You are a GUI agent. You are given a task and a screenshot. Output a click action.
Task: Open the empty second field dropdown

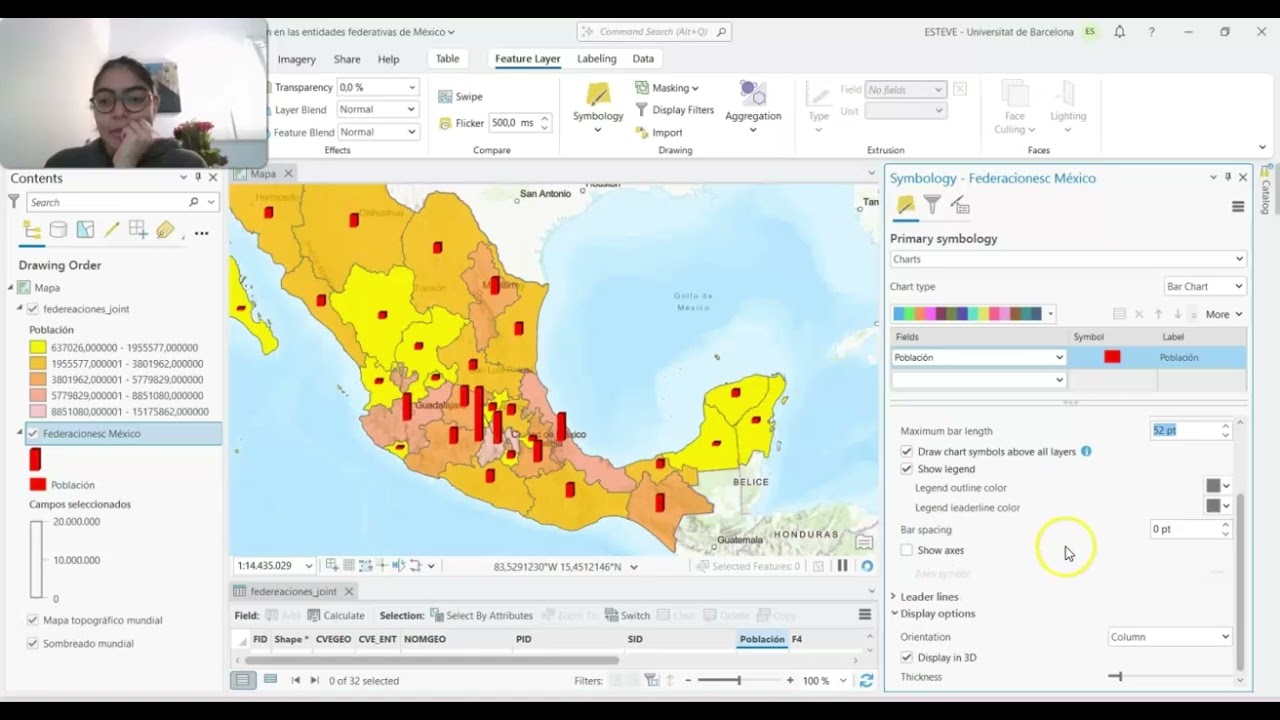point(979,380)
